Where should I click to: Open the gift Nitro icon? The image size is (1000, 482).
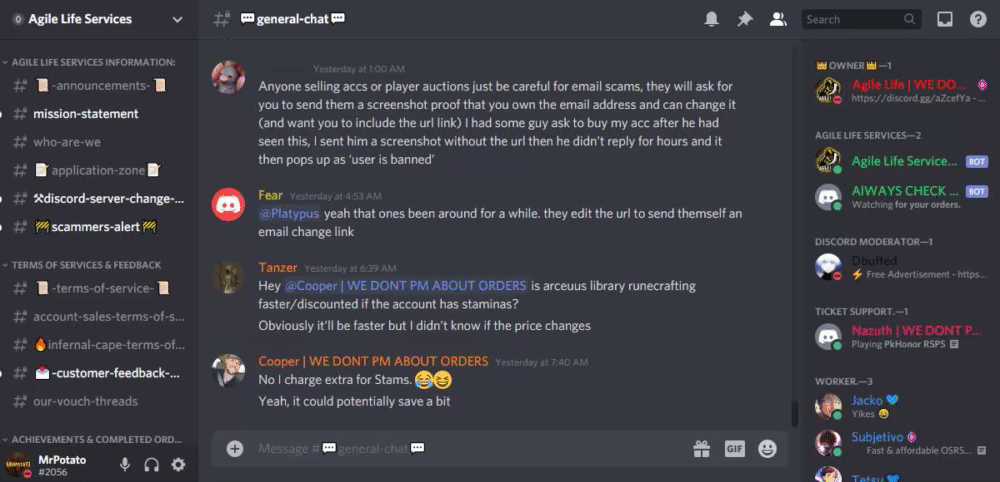pos(702,449)
